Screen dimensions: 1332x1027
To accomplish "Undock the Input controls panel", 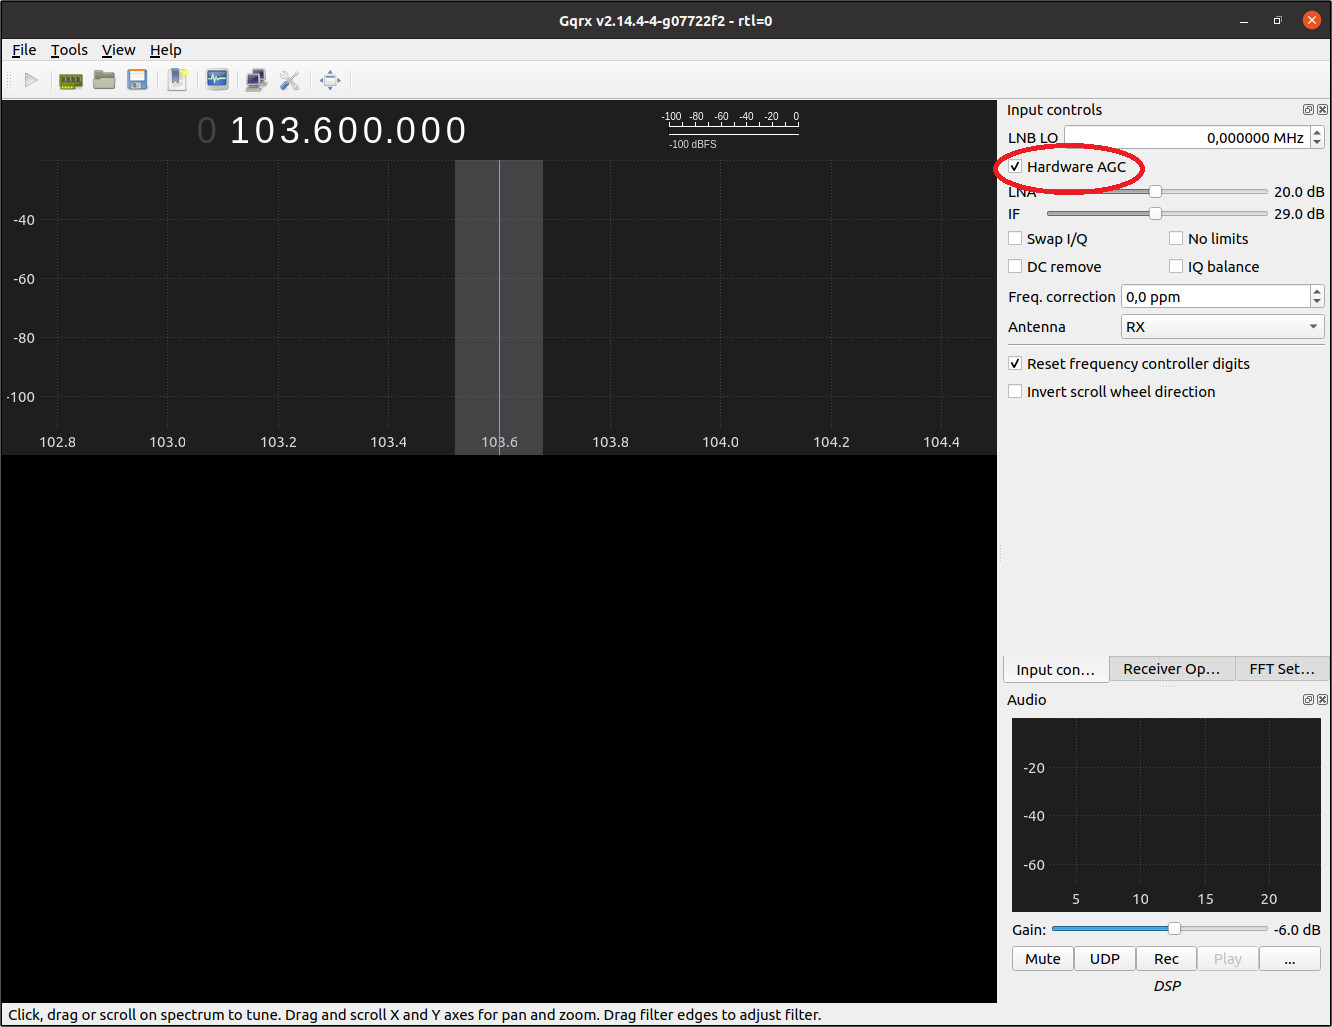I will [1308, 110].
